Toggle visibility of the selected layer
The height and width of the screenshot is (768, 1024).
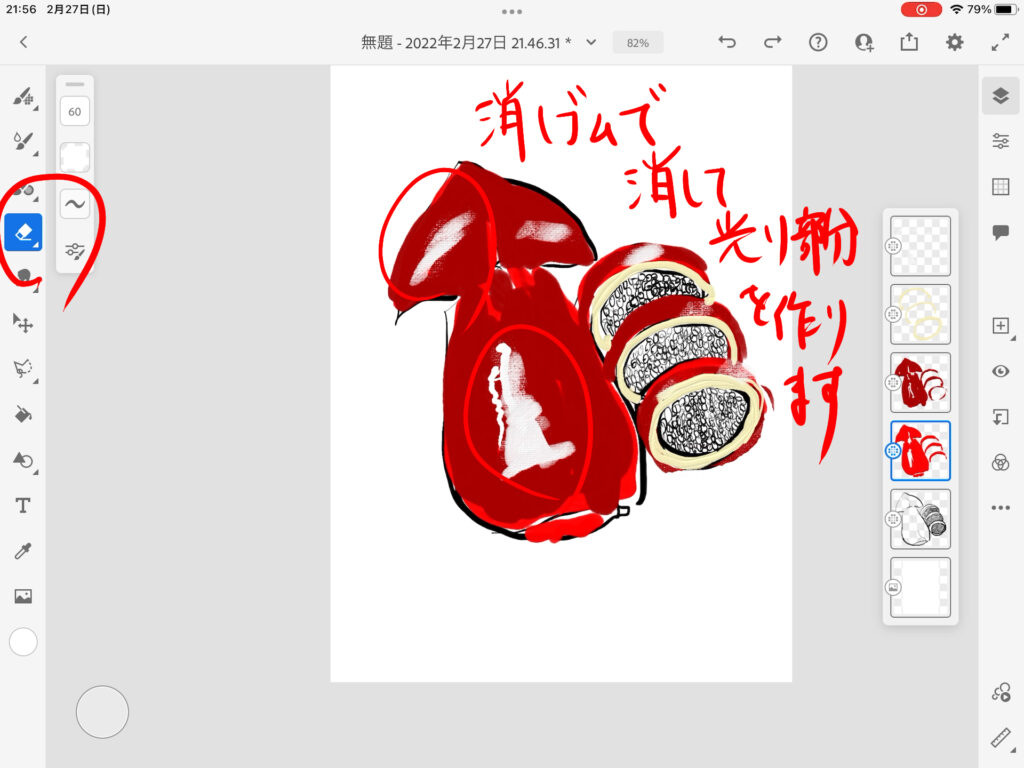pos(1000,371)
